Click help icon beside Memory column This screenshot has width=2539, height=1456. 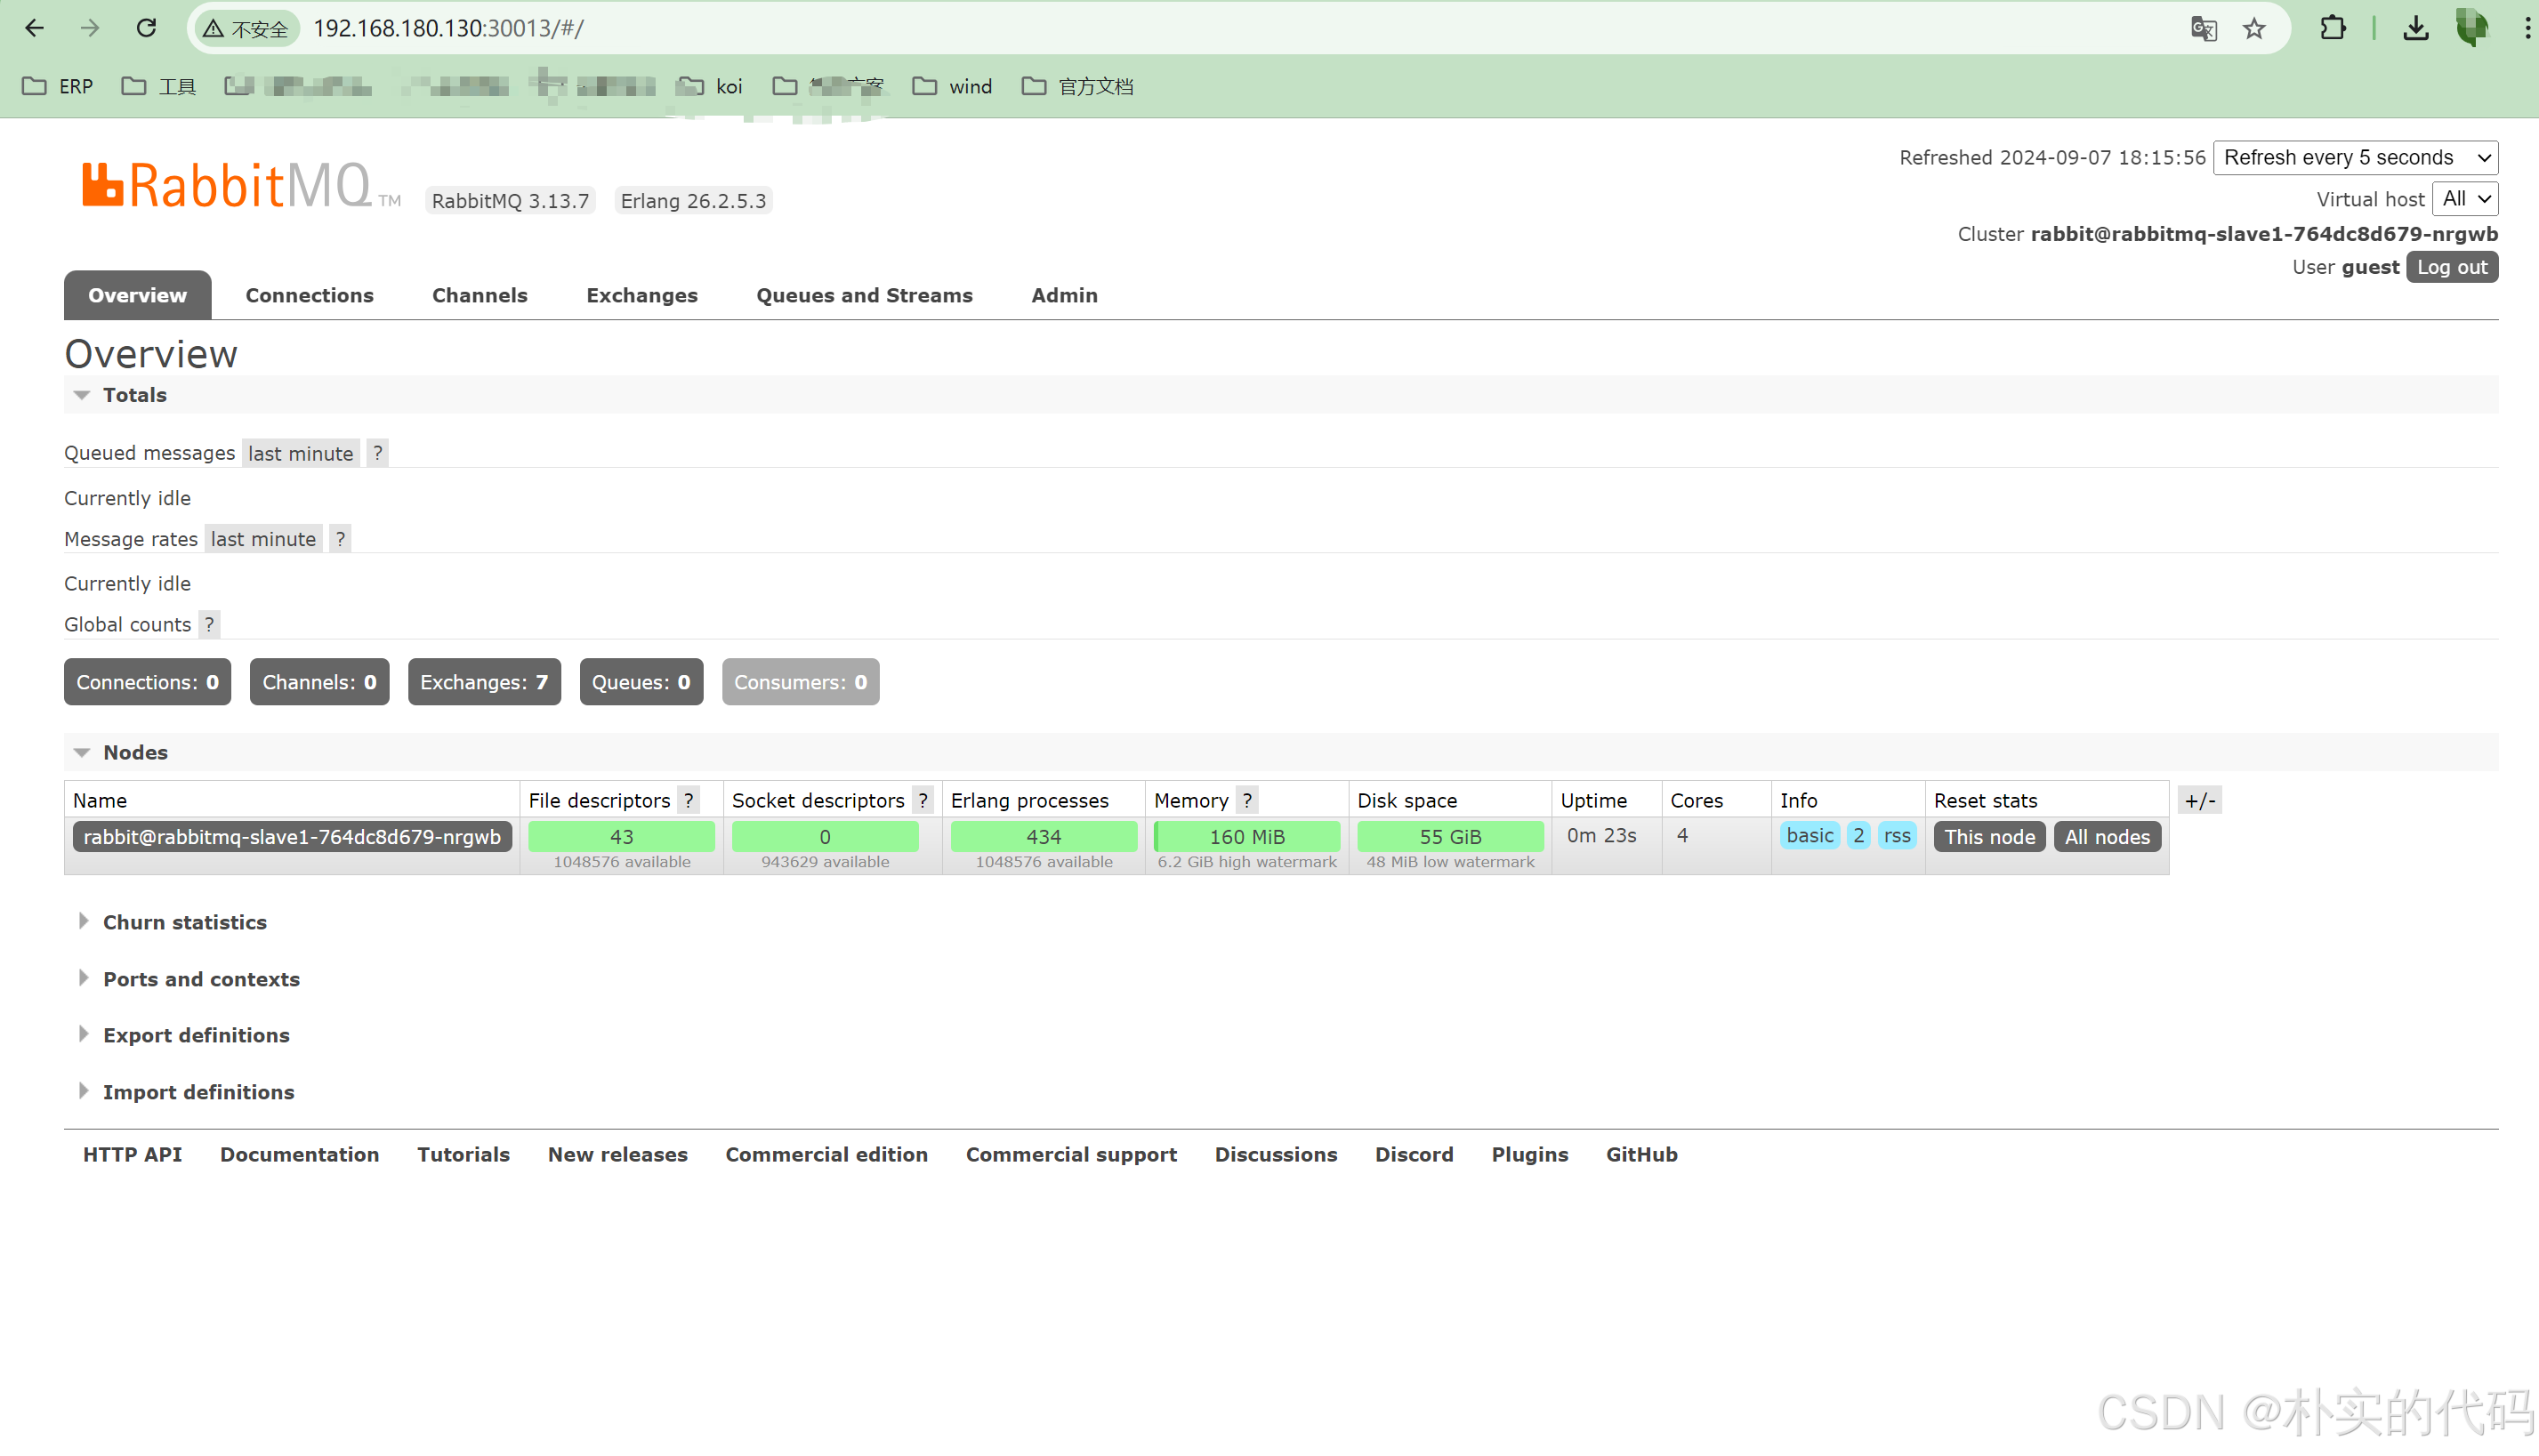1247,800
